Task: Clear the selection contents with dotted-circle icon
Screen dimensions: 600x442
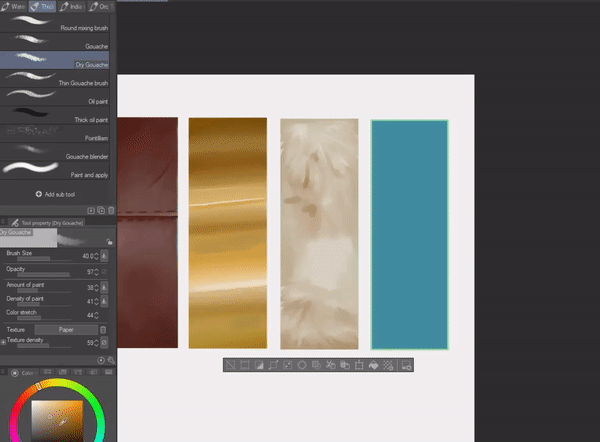Action: [x=302, y=365]
